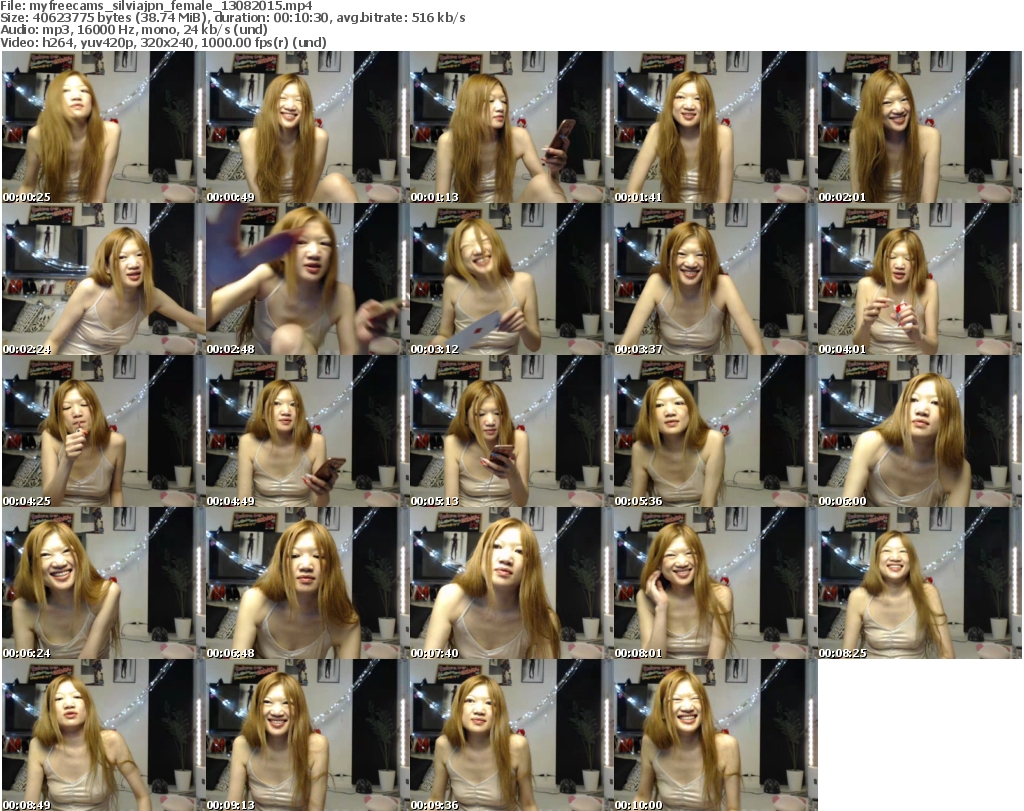1024x811 pixels.
Task: Select the thumbnail stamped 00:01:41
Action: [x=716, y=127]
